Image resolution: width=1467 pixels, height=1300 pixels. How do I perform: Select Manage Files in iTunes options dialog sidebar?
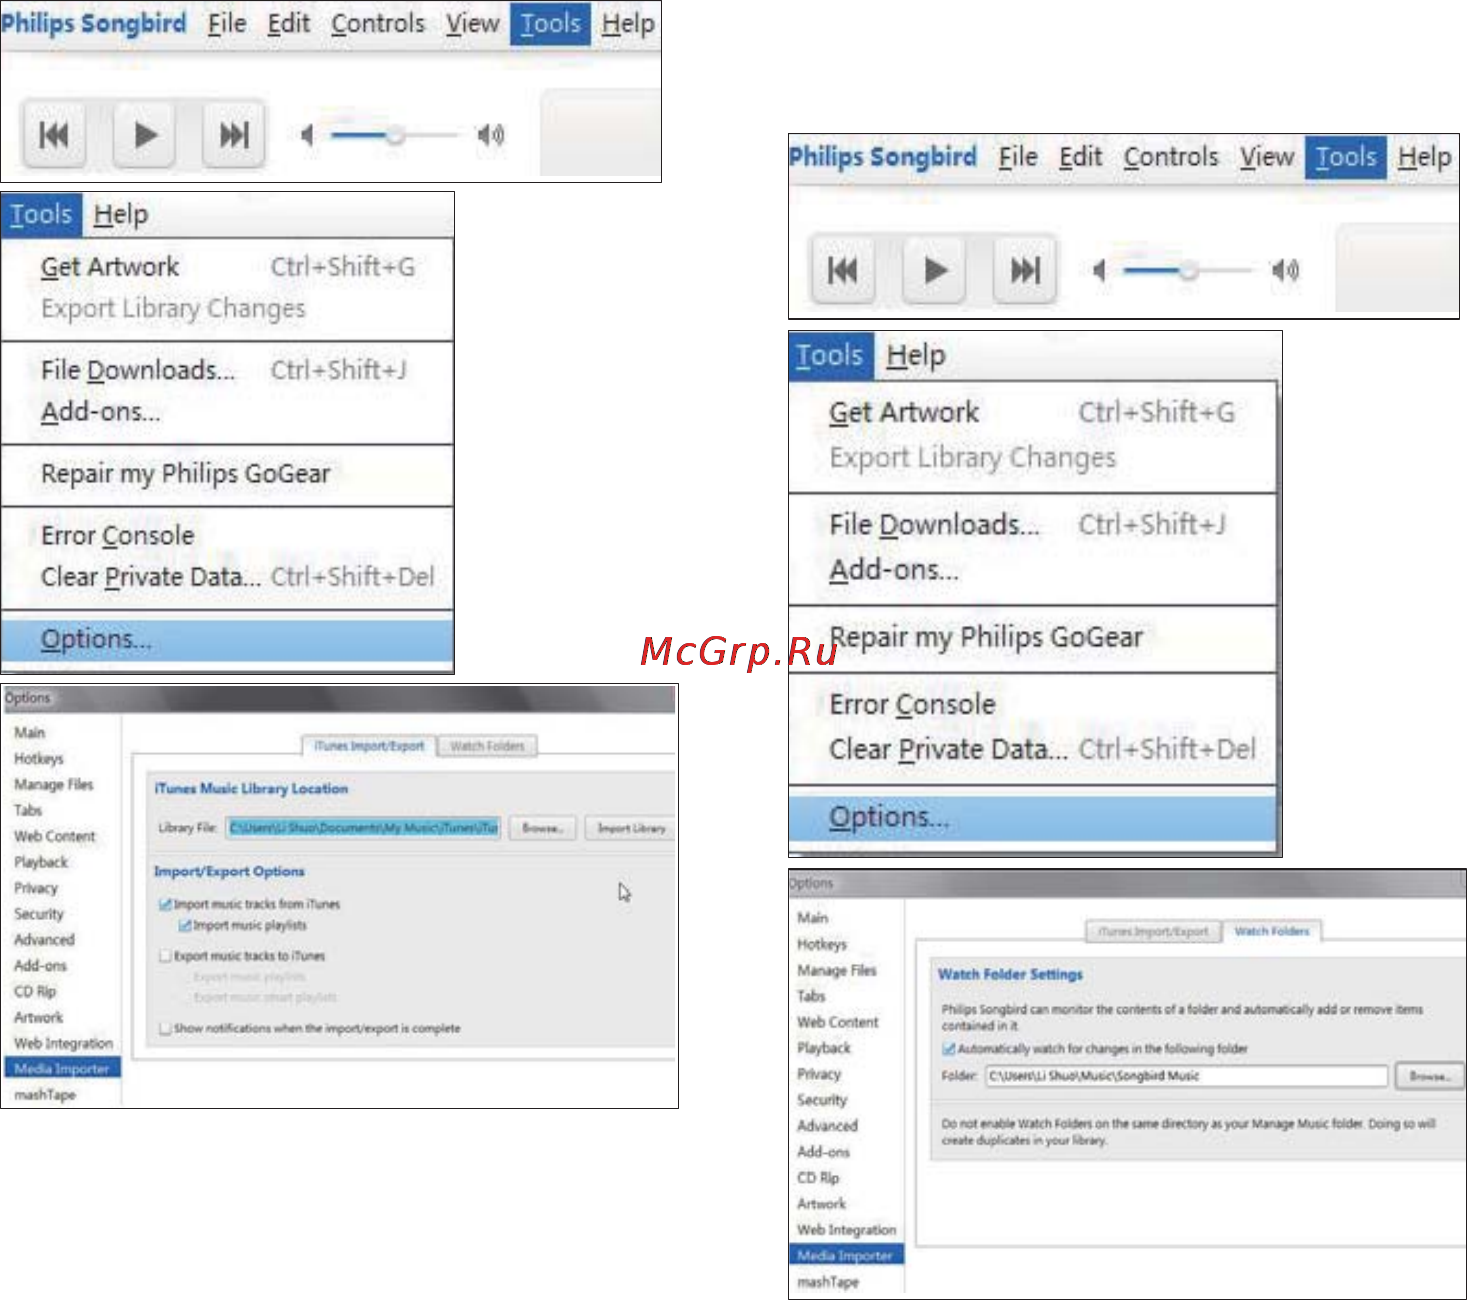coord(54,785)
